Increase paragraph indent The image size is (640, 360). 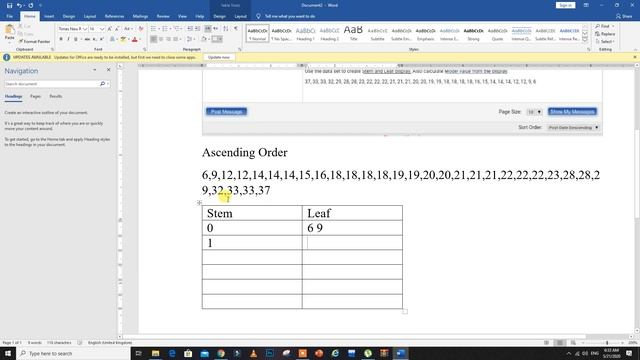tap(198, 29)
